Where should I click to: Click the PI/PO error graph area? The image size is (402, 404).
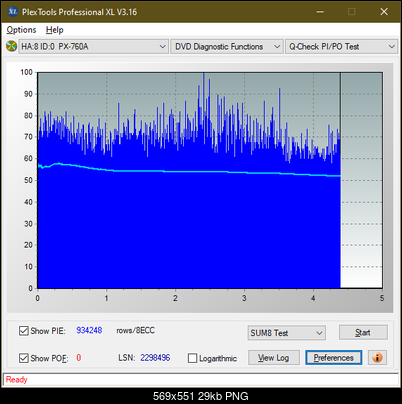[x=210, y=180]
